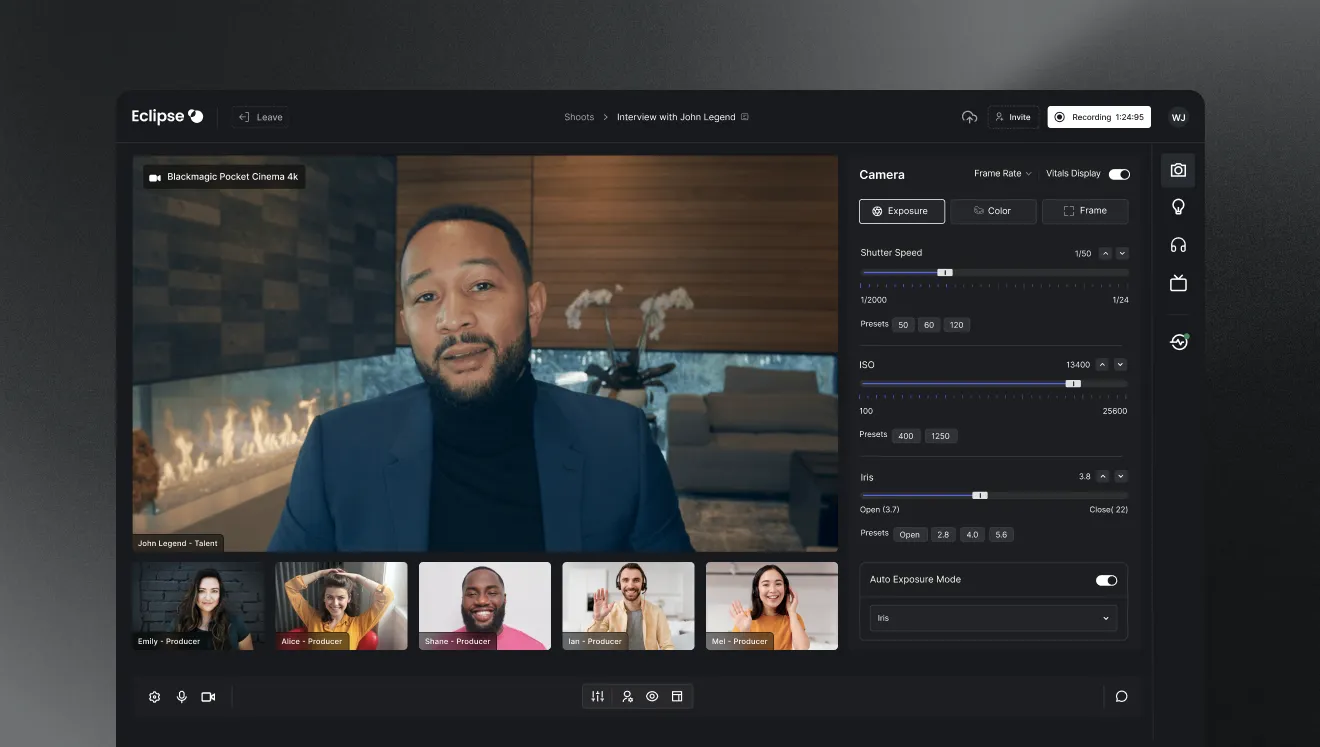Switch to the Color tab
Viewport: 1320px width, 747px height.
992,211
